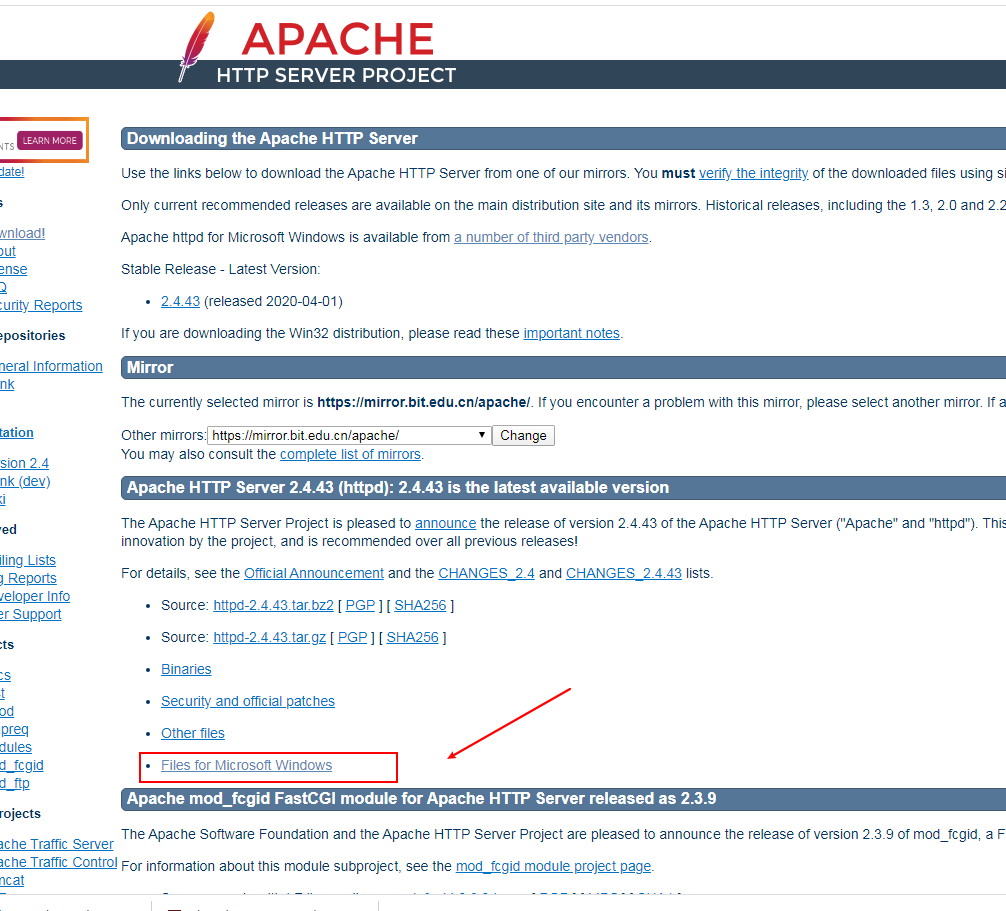Download httpd-2.4.43.tar.bz2 source
Screen dimensions: 1006x911
click(273, 606)
